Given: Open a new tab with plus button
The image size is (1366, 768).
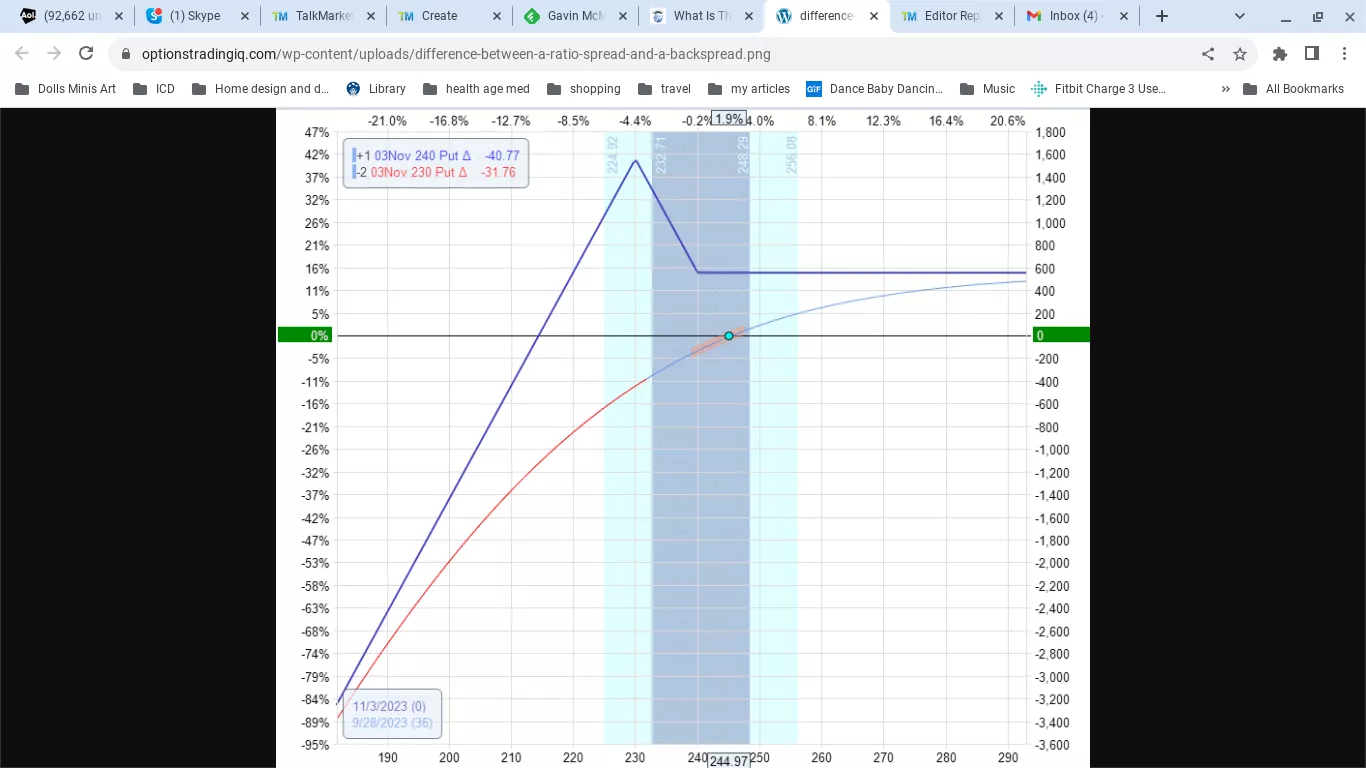Looking at the screenshot, I should point(1161,16).
